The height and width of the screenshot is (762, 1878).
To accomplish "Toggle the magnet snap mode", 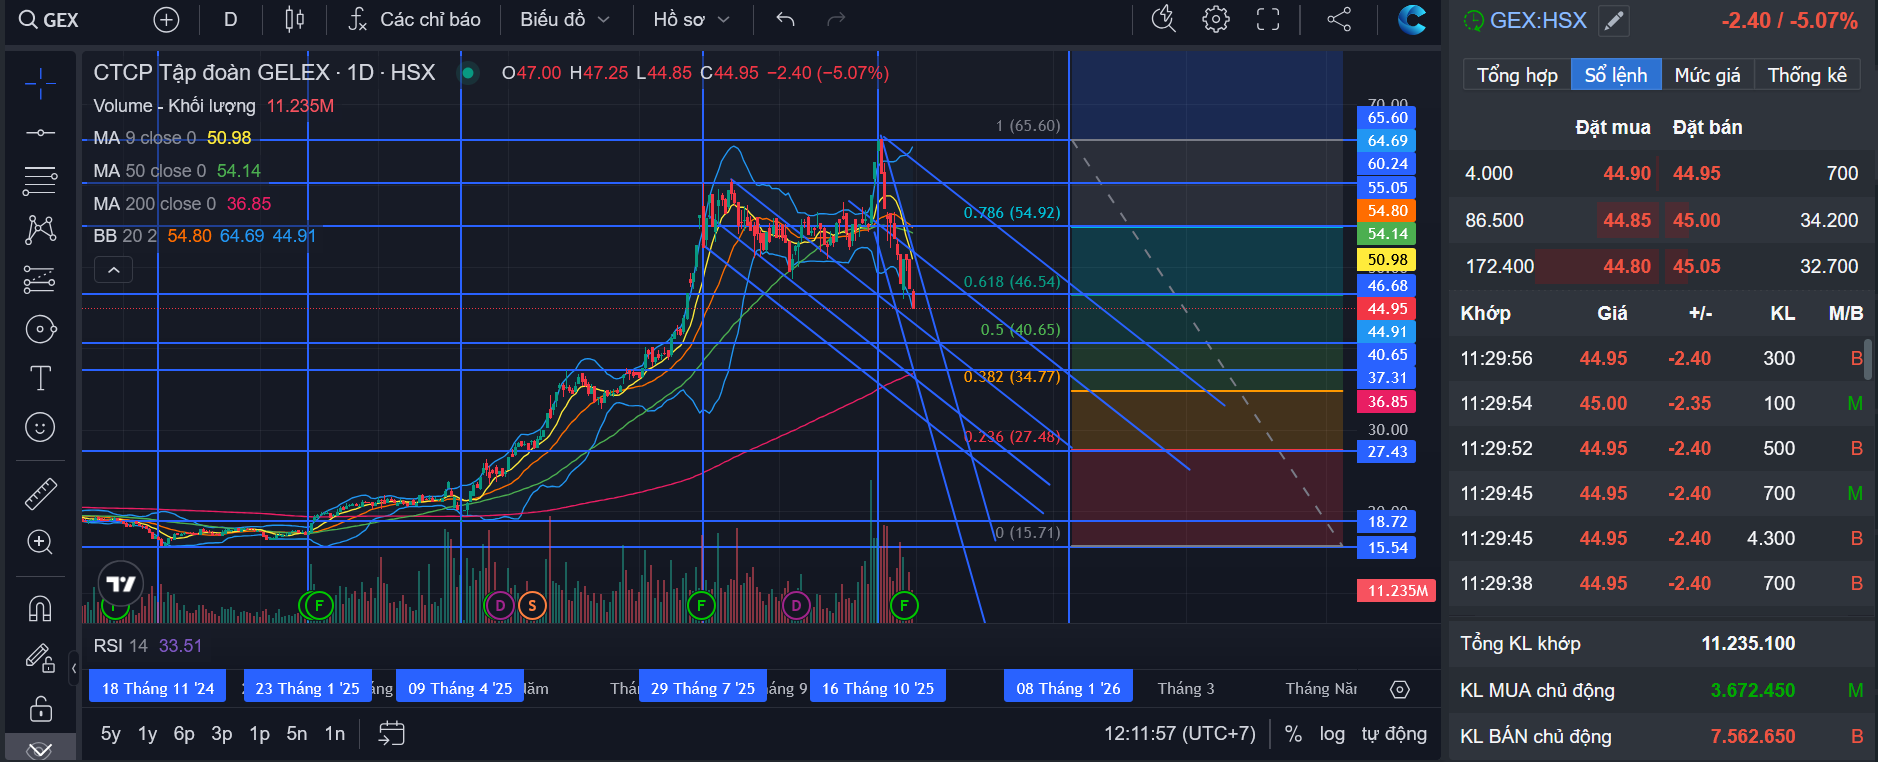I will tap(40, 608).
